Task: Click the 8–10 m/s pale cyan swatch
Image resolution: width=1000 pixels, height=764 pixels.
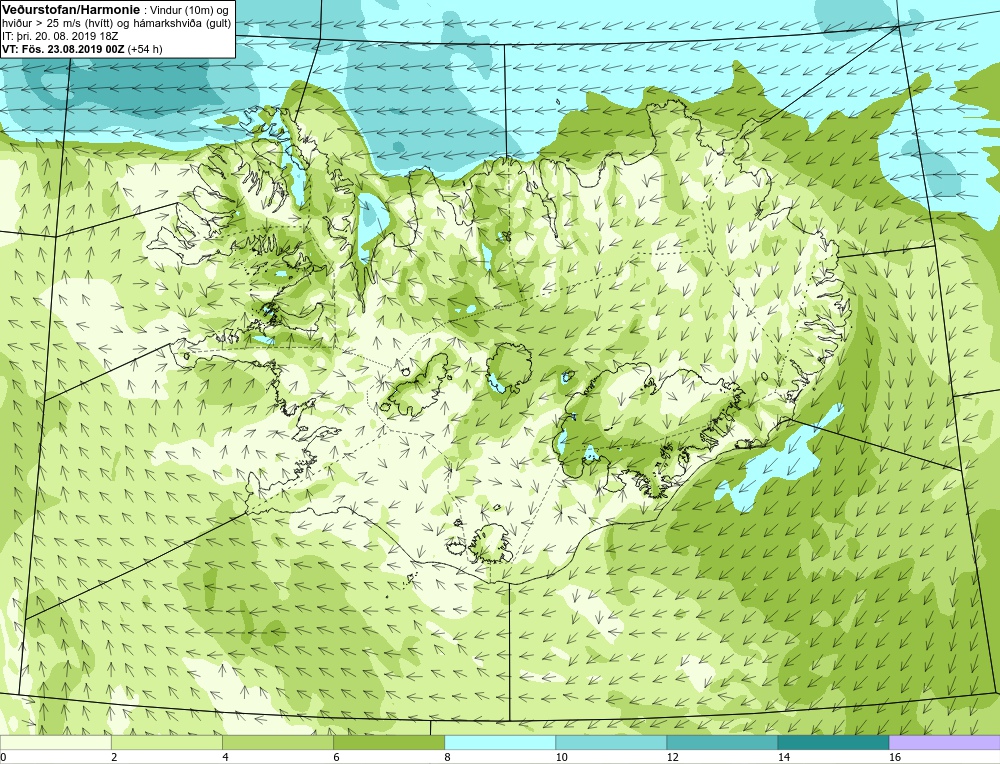Action: tap(499, 742)
